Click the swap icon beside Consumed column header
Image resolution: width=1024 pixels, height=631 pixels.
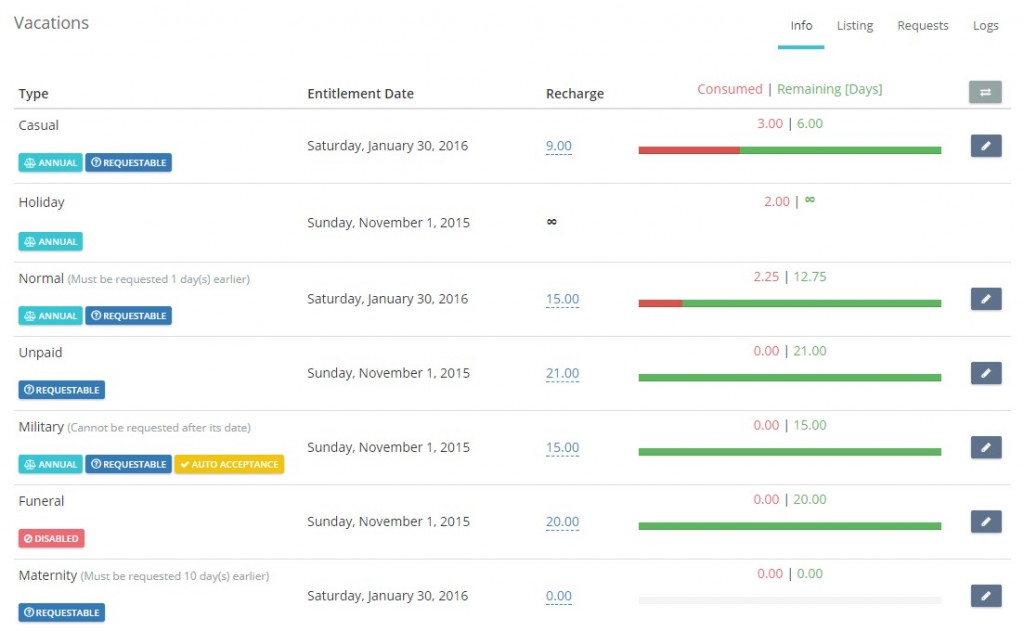[x=985, y=91]
